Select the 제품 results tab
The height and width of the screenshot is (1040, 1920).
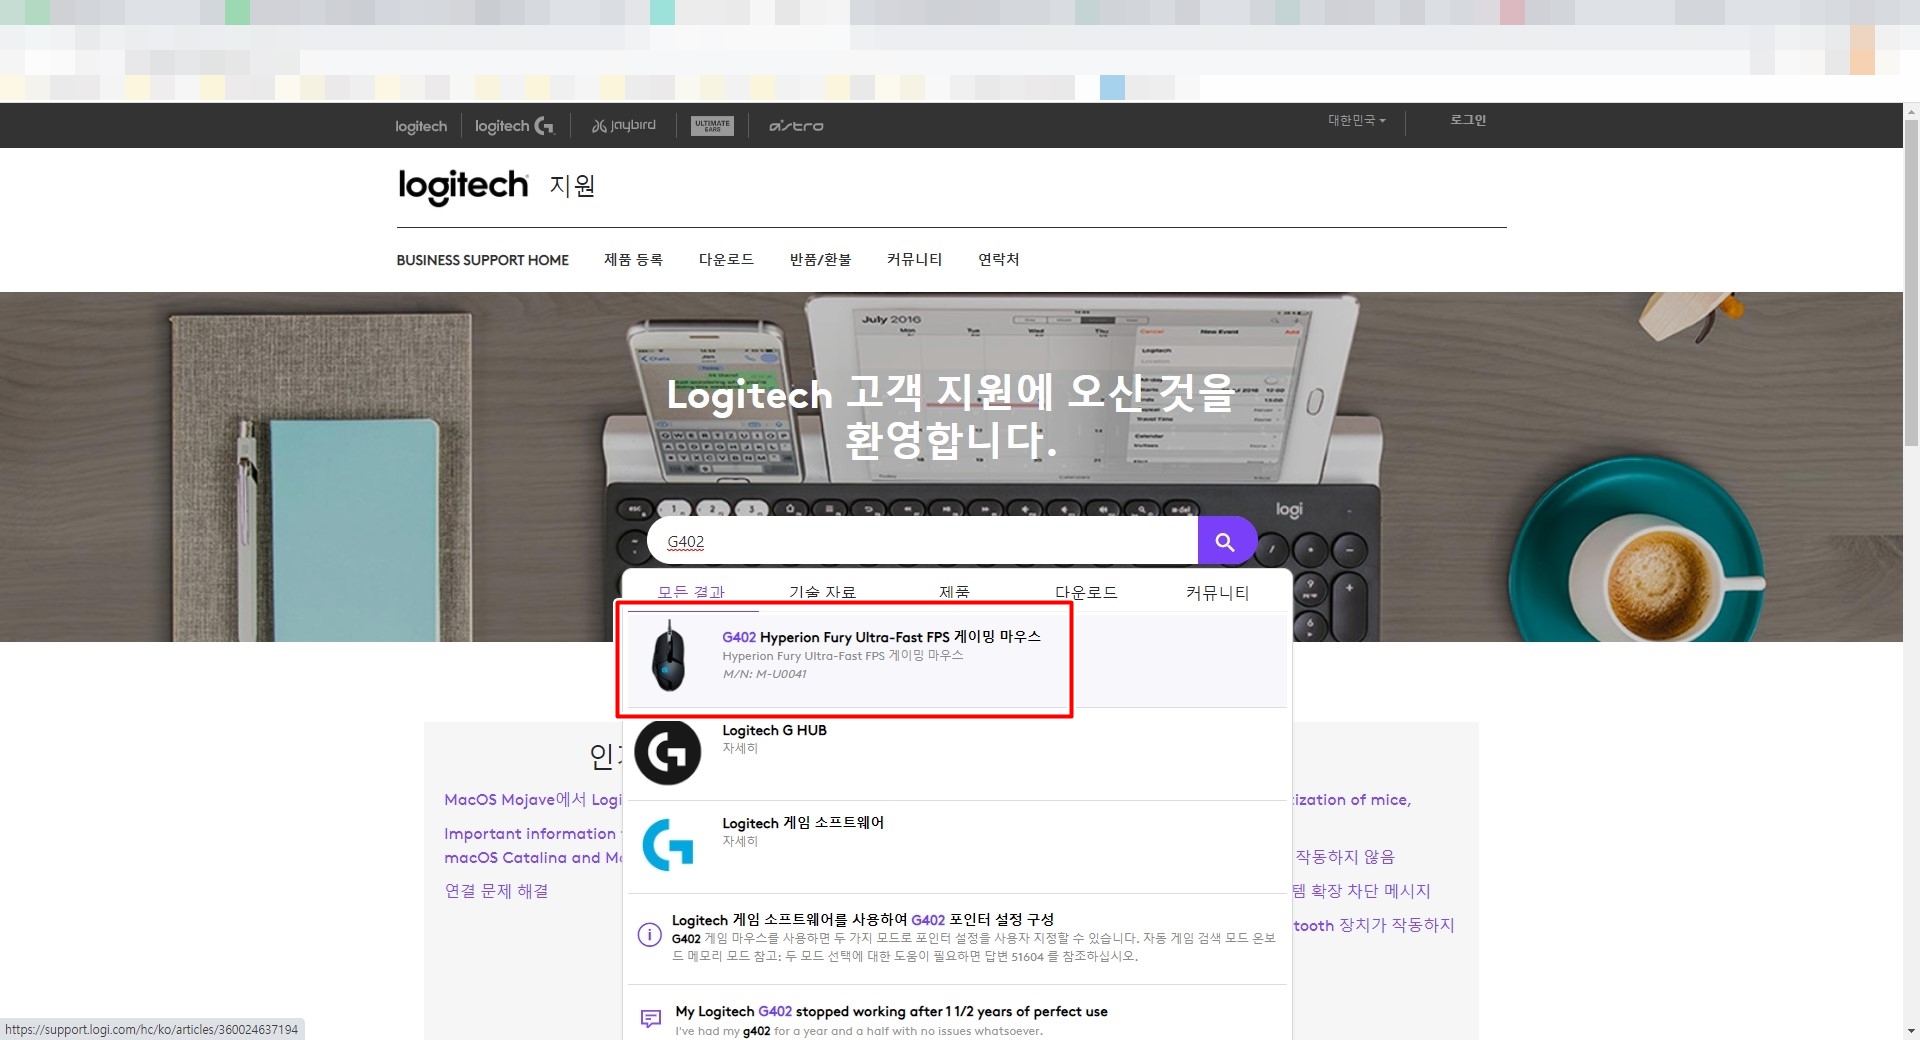(x=954, y=592)
